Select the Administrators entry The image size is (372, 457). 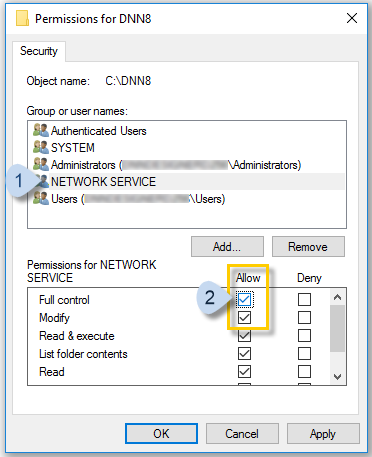(176, 165)
